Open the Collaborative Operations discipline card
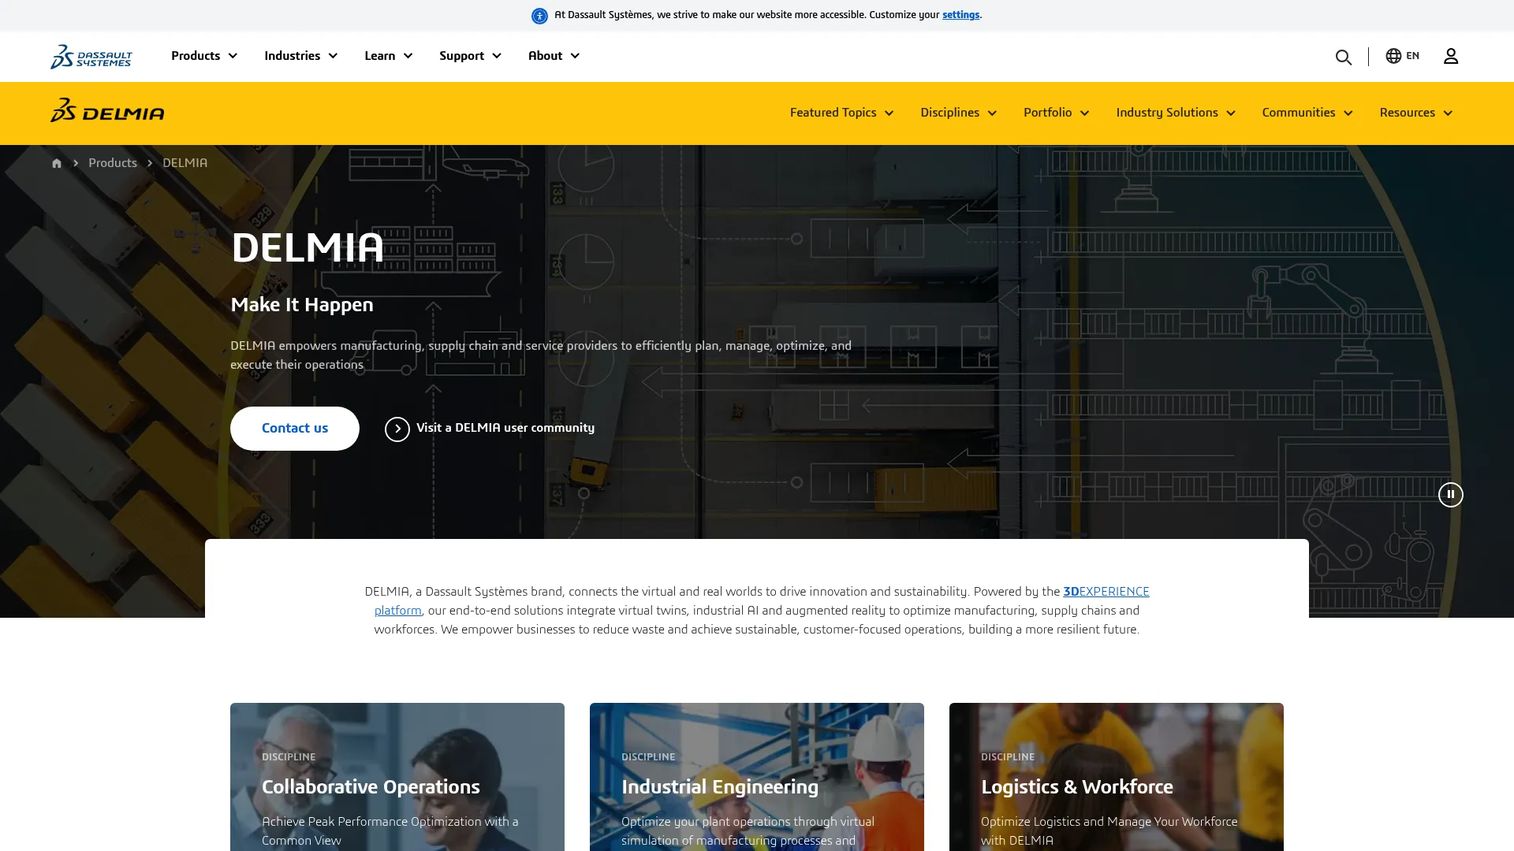1514x851 pixels. point(397,777)
